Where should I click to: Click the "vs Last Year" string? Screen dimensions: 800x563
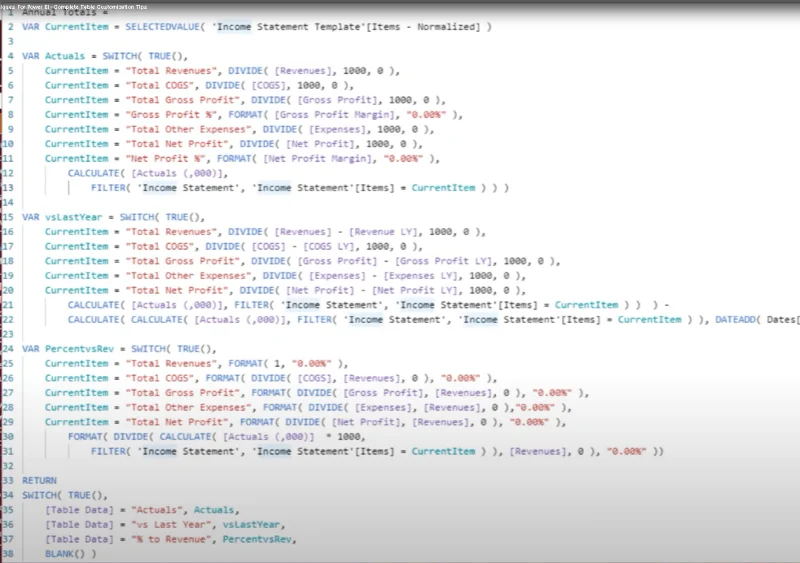[171, 524]
